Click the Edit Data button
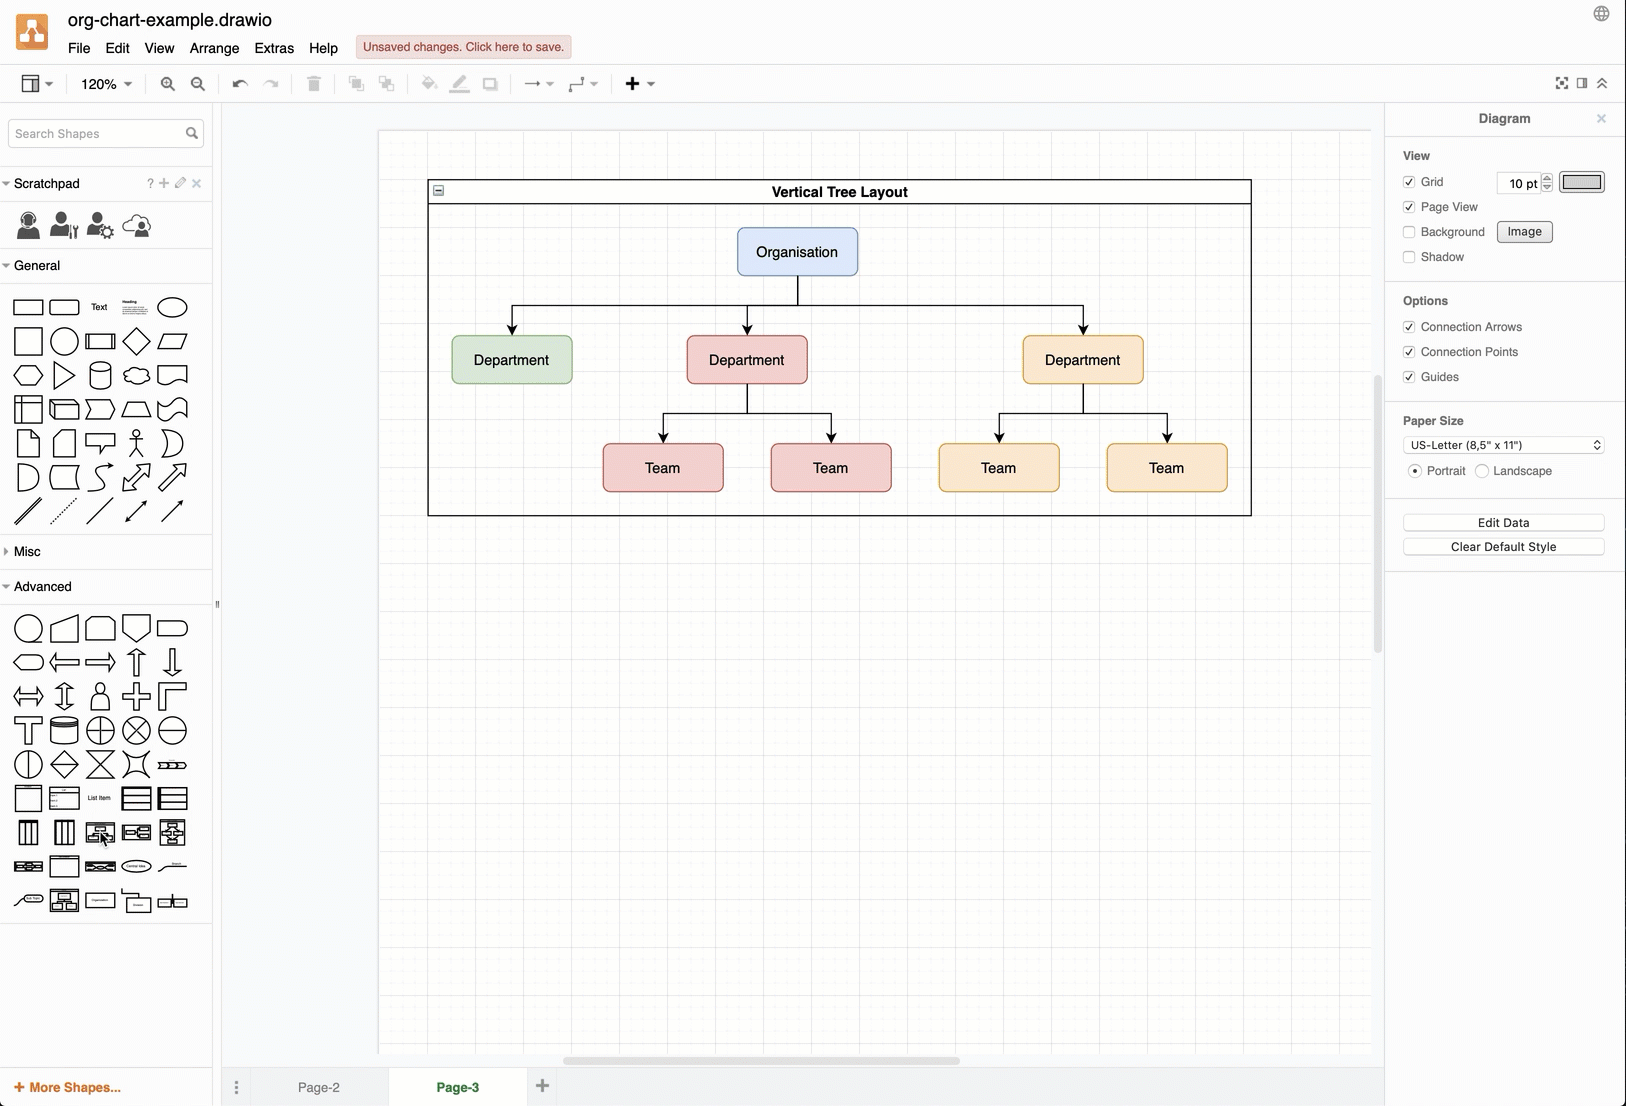Screen dimensions: 1626x1106 pos(1503,522)
